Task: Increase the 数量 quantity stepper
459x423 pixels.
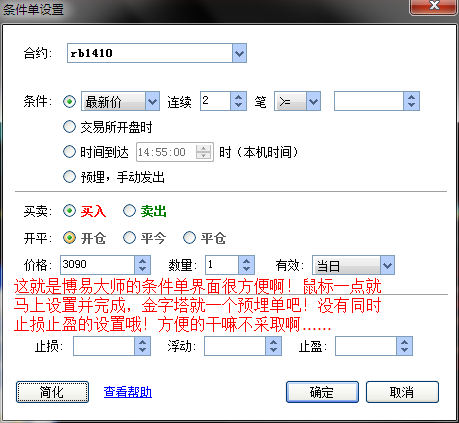Action: 247,261
